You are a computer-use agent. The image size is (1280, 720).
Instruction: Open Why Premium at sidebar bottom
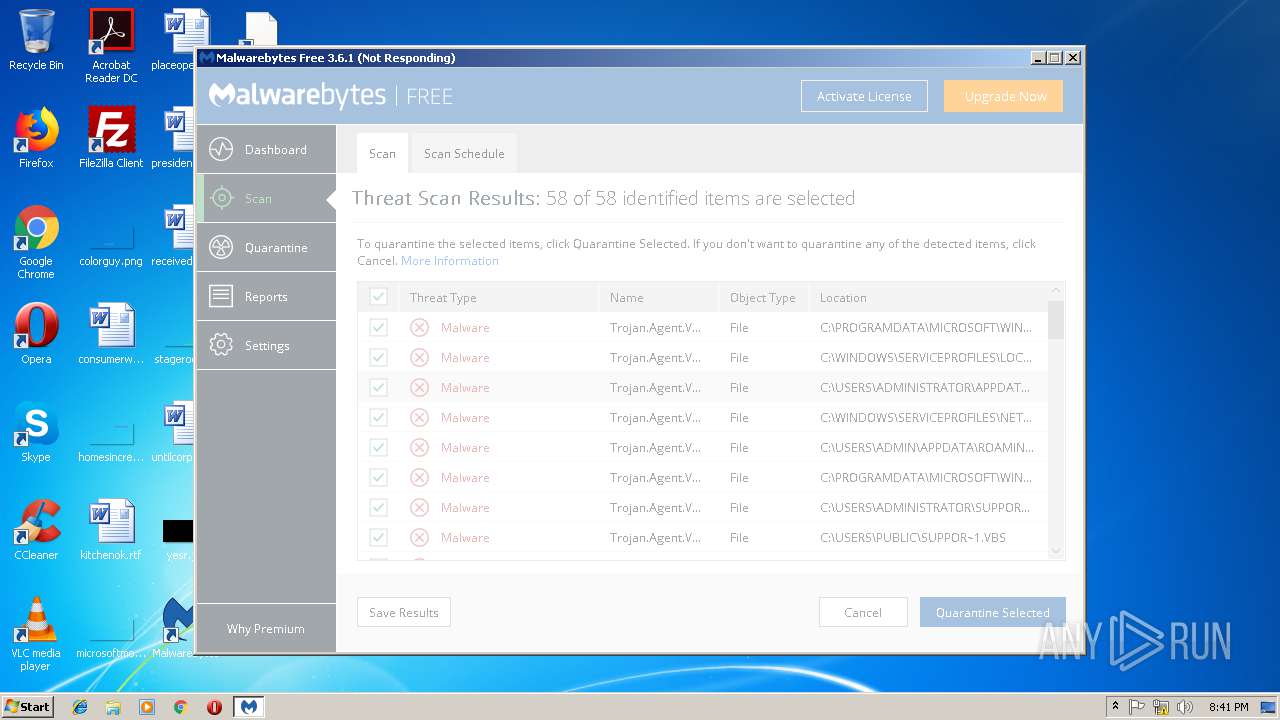pos(266,629)
